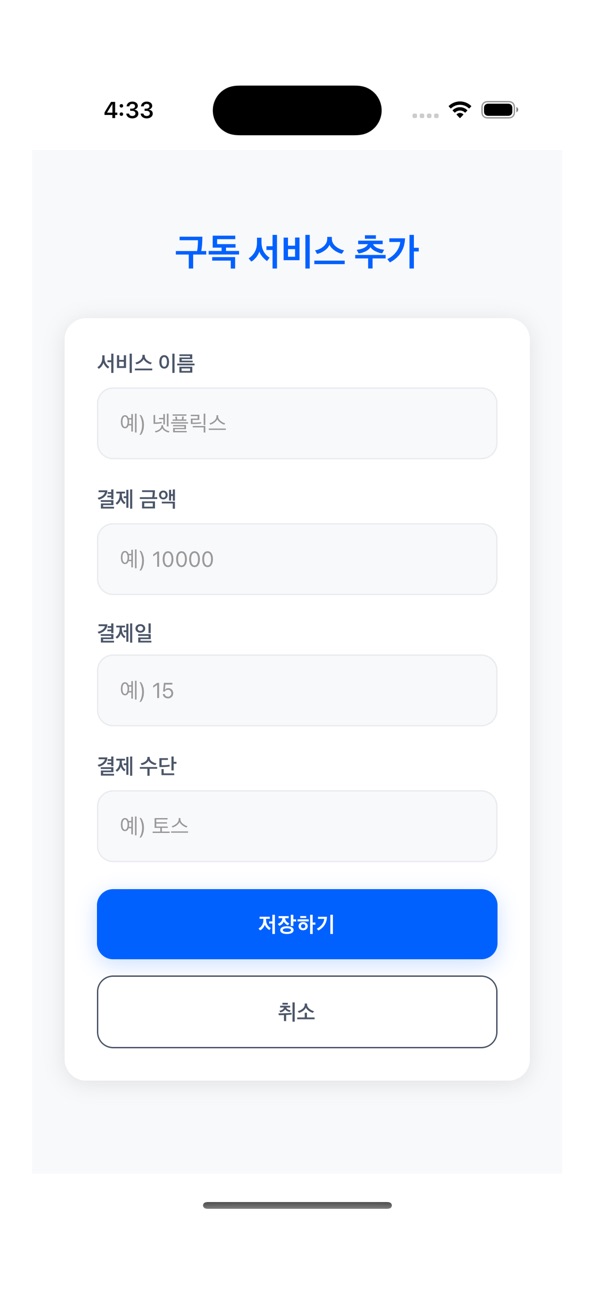This screenshot has height=1290, width=594.
Task: Focus the 서비스 이름 field with 넷플릭스 placeholder
Action: [297, 423]
